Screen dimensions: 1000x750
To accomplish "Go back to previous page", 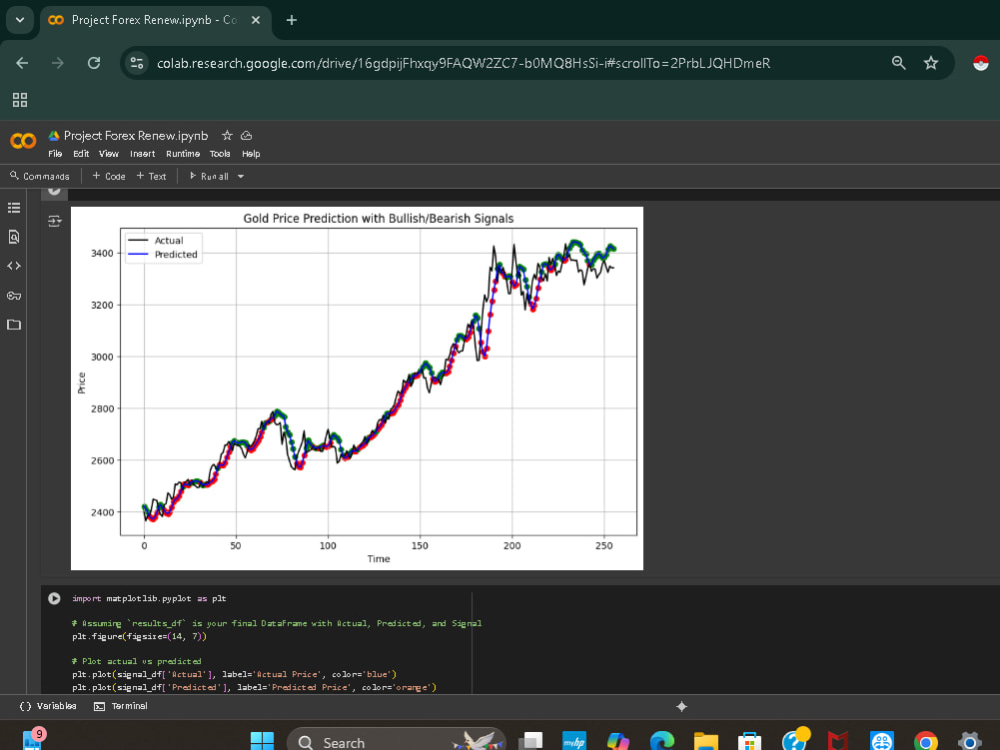I will (22, 63).
